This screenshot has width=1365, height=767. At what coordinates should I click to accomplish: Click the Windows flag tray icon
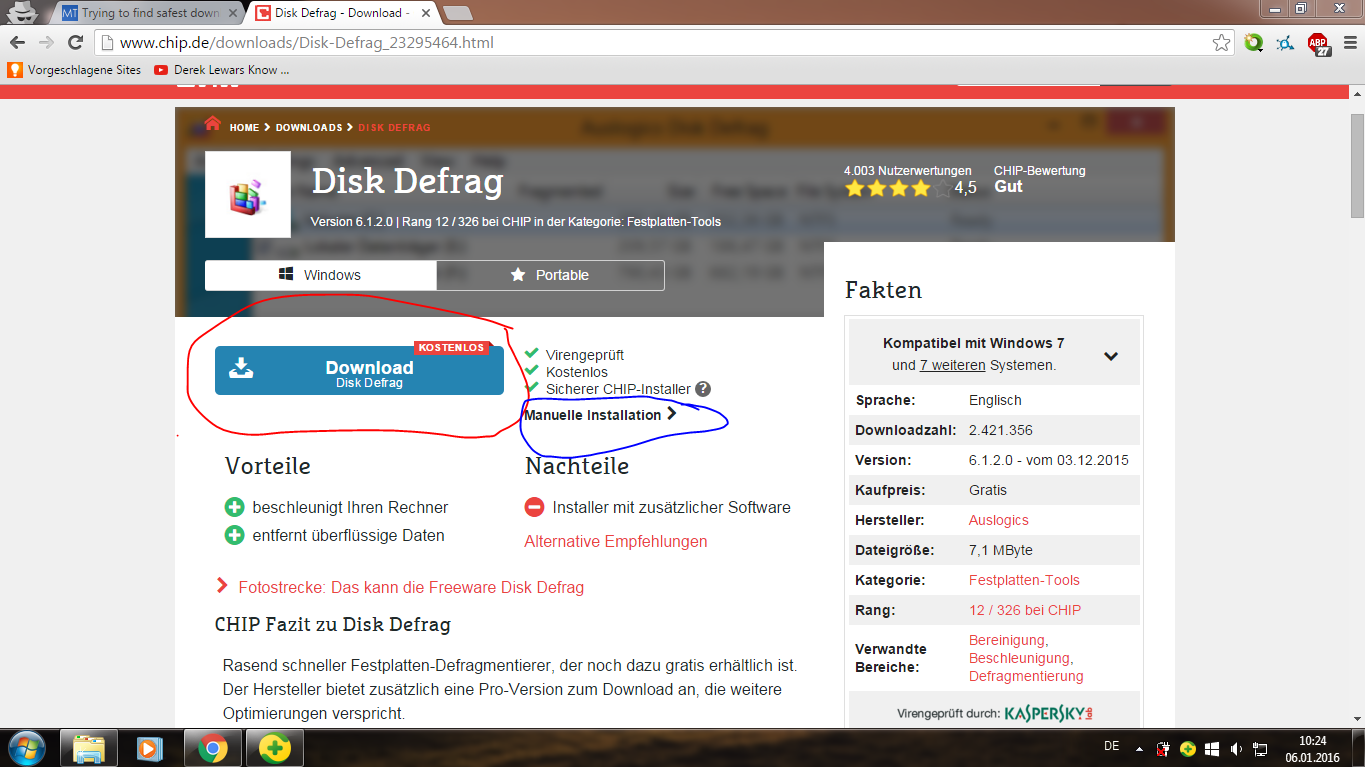[1212, 748]
